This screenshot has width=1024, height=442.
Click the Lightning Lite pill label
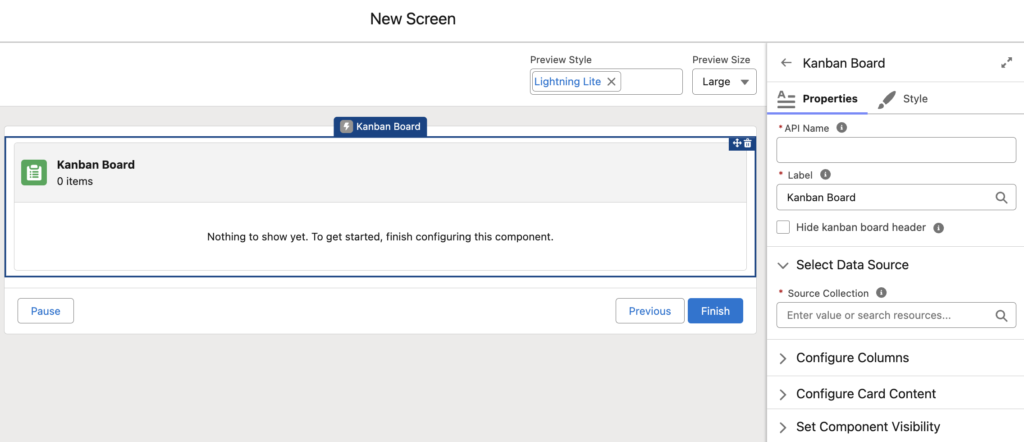568,82
